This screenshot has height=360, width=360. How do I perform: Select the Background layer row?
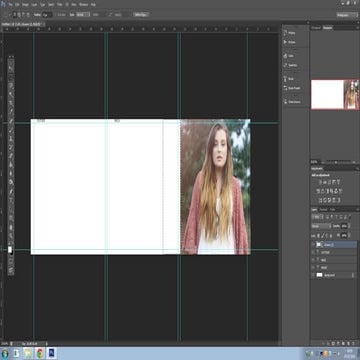pyautogui.click(x=334, y=275)
